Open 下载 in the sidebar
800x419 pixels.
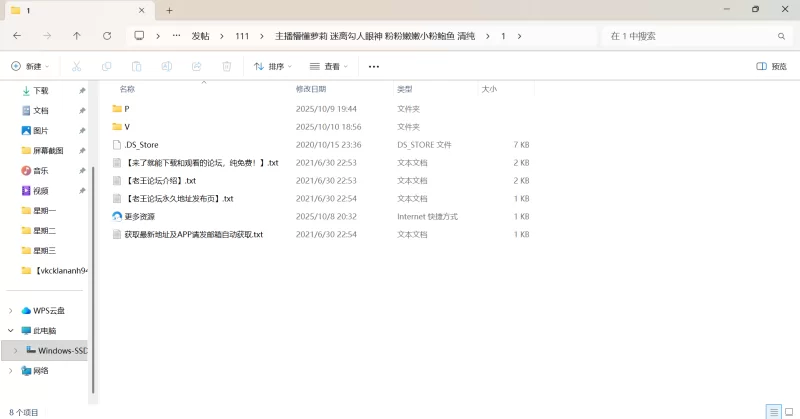(x=41, y=90)
